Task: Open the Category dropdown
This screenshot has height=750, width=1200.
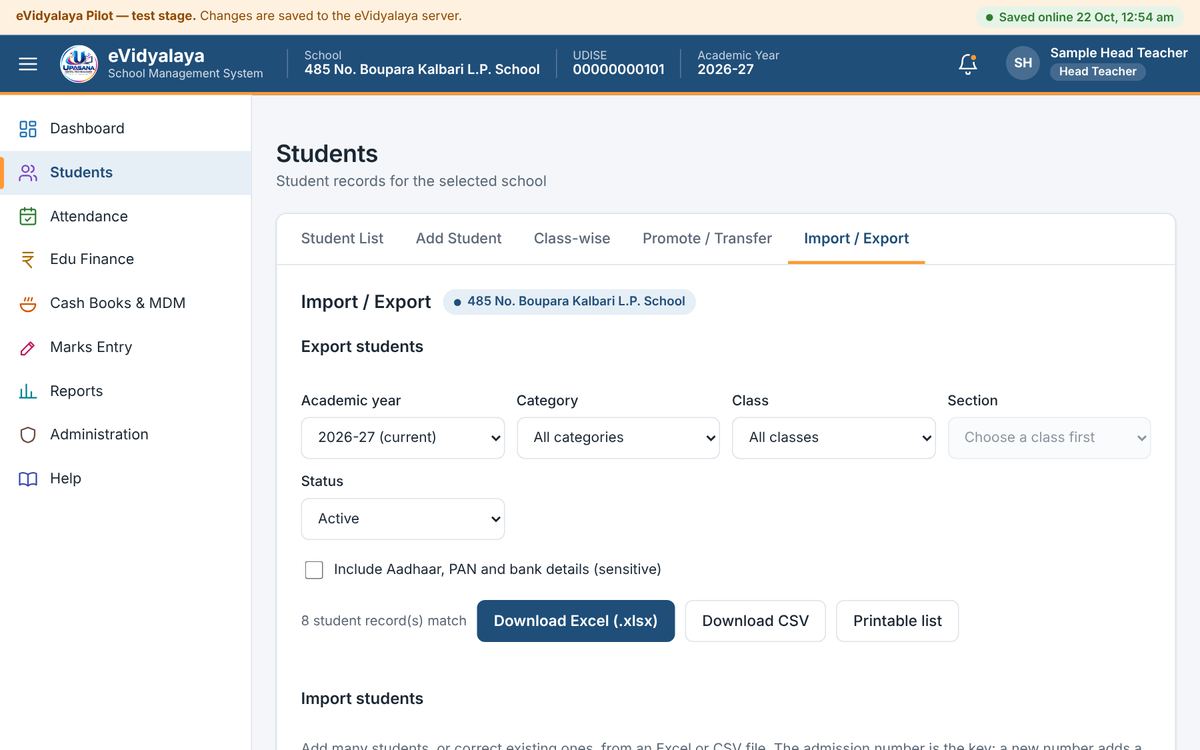Action: coord(618,438)
